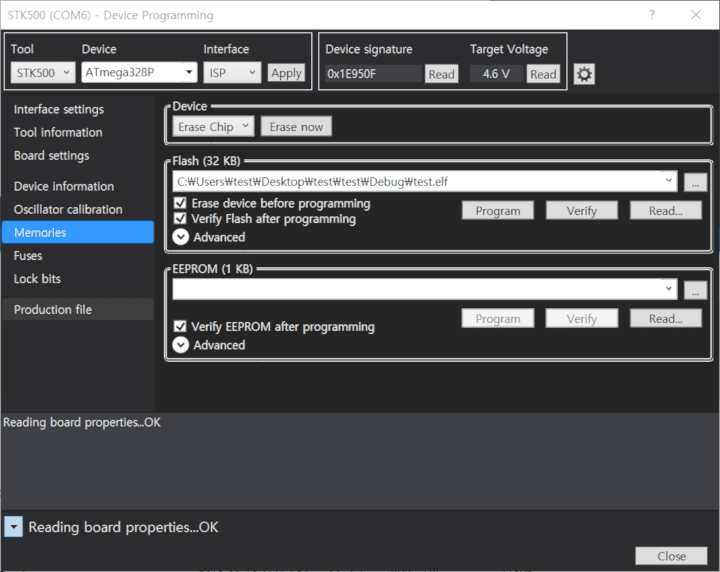The height and width of the screenshot is (572, 720).
Task: Read the Target Voltage
Action: tap(543, 74)
